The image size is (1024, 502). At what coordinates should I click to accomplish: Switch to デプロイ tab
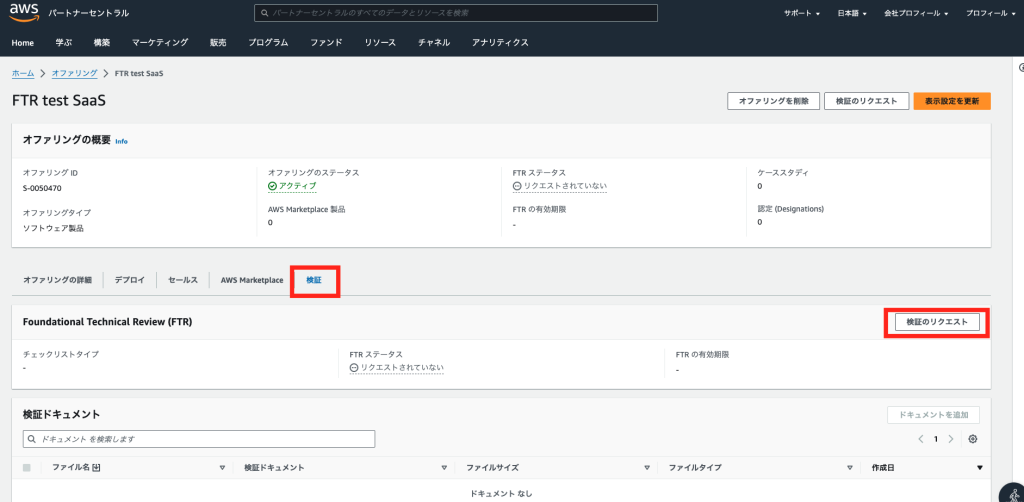pyautogui.click(x=129, y=280)
